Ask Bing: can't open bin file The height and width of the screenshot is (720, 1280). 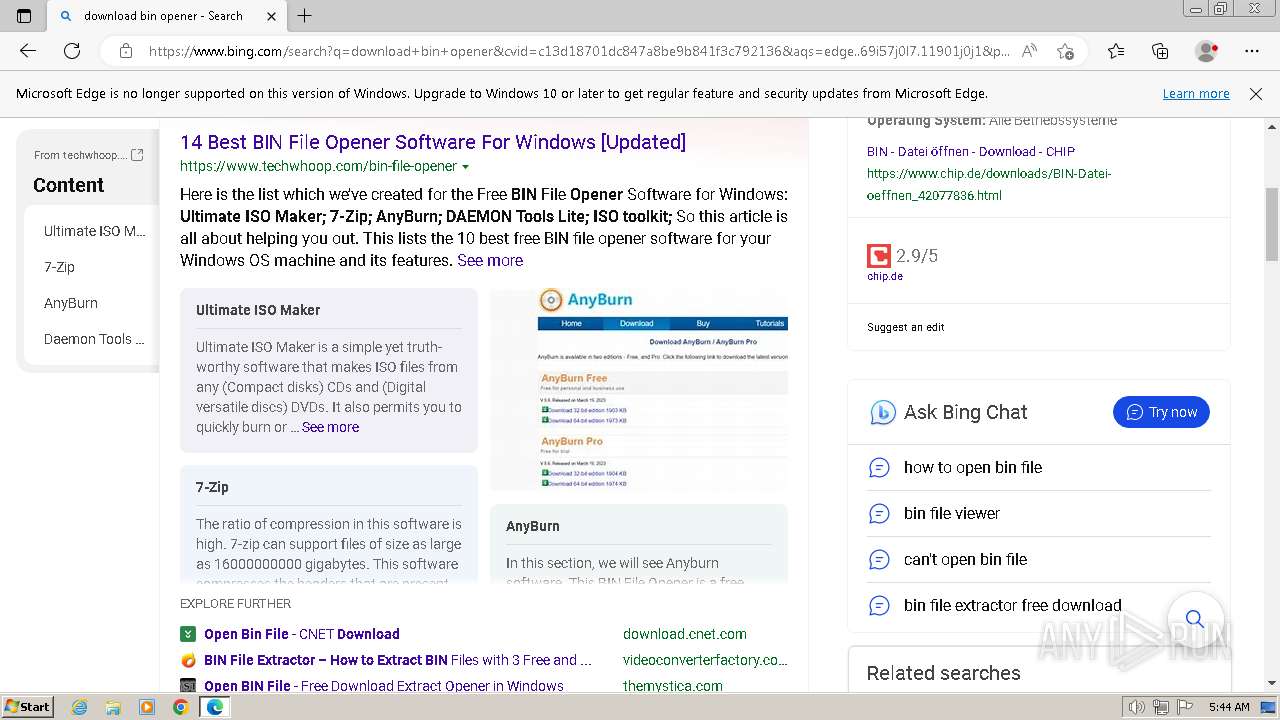[x=965, y=559]
